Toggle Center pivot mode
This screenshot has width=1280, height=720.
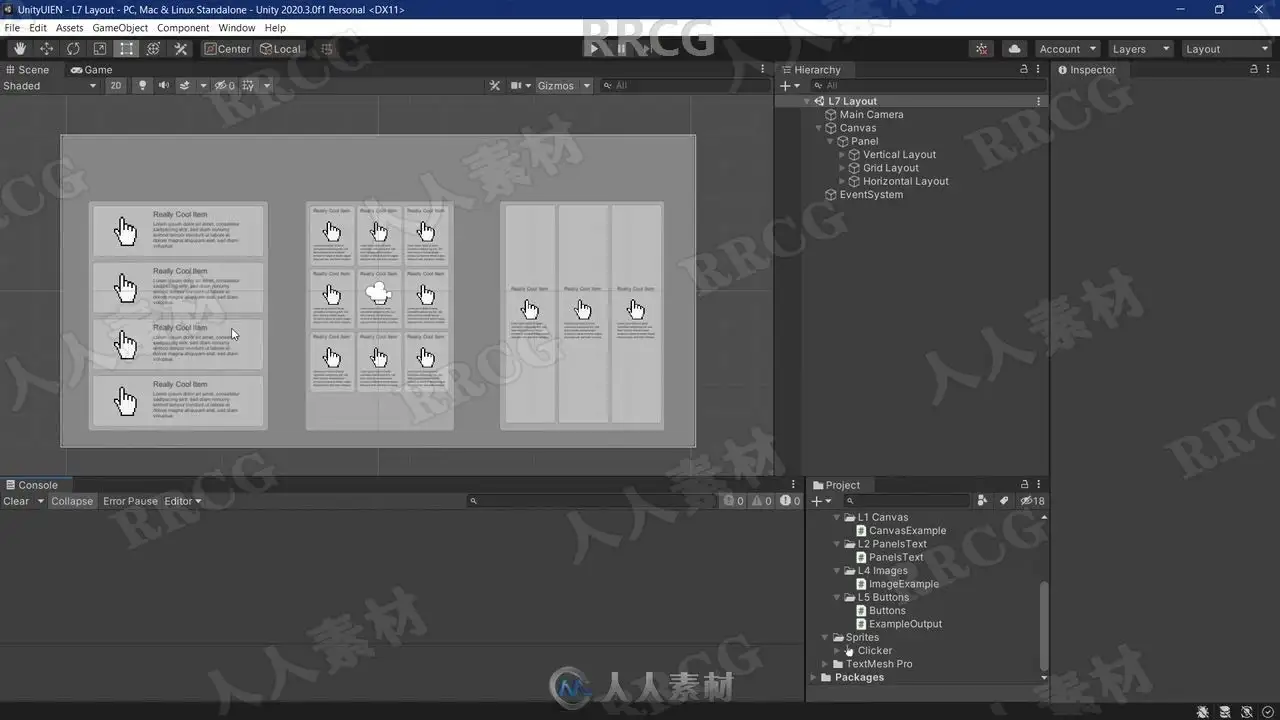pos(228,49)
